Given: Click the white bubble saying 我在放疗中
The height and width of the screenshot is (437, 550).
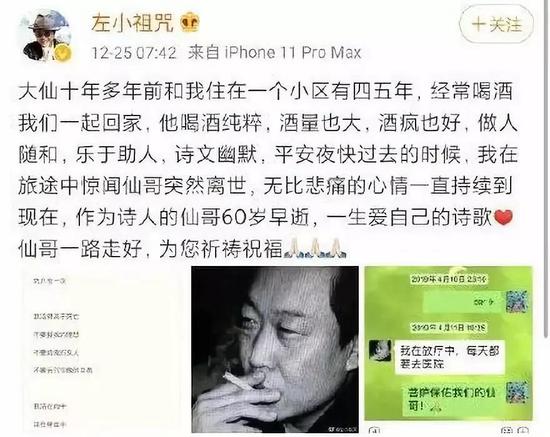Looking at the screenshot, I should [450, 357].
